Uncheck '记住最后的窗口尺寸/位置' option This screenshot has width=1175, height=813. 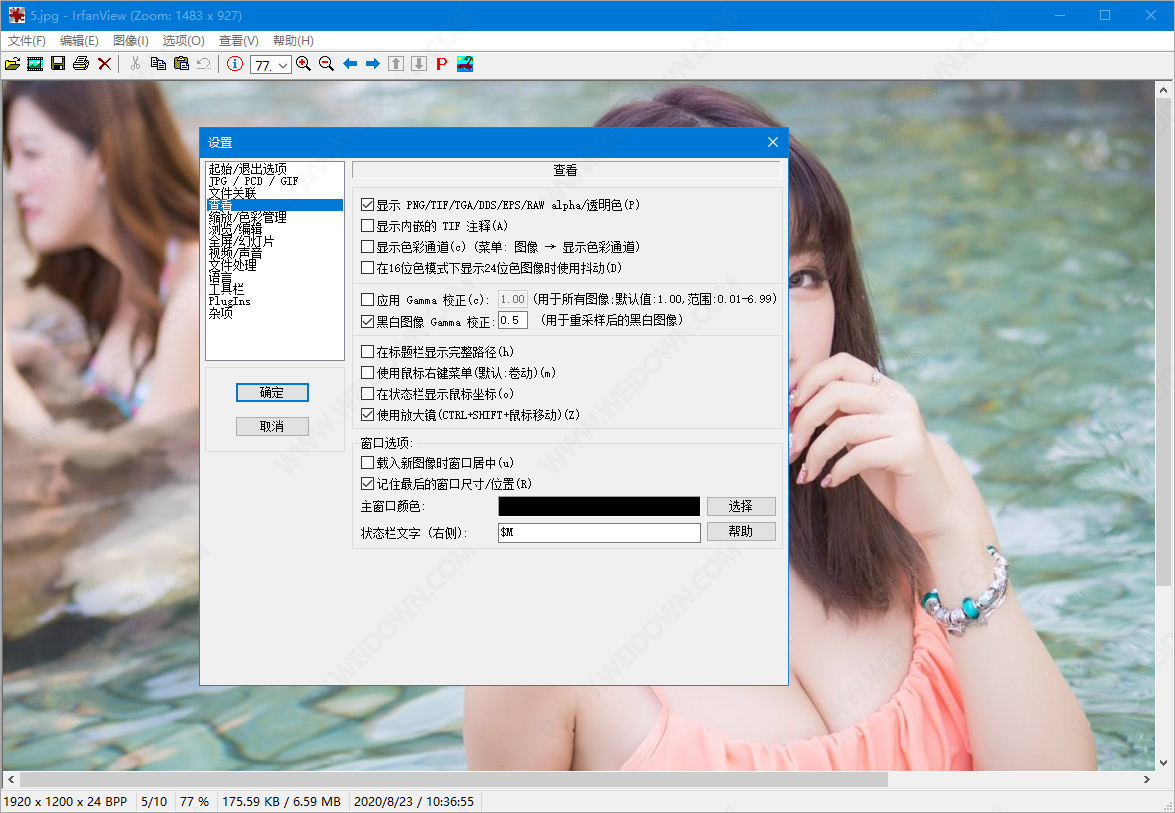click(x=368, y=484)
